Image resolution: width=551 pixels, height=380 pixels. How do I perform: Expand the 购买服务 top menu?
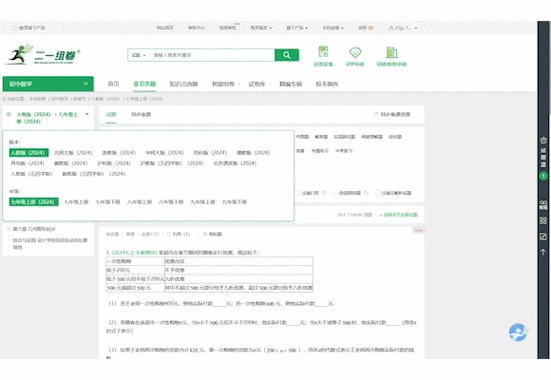coord(261,28)
